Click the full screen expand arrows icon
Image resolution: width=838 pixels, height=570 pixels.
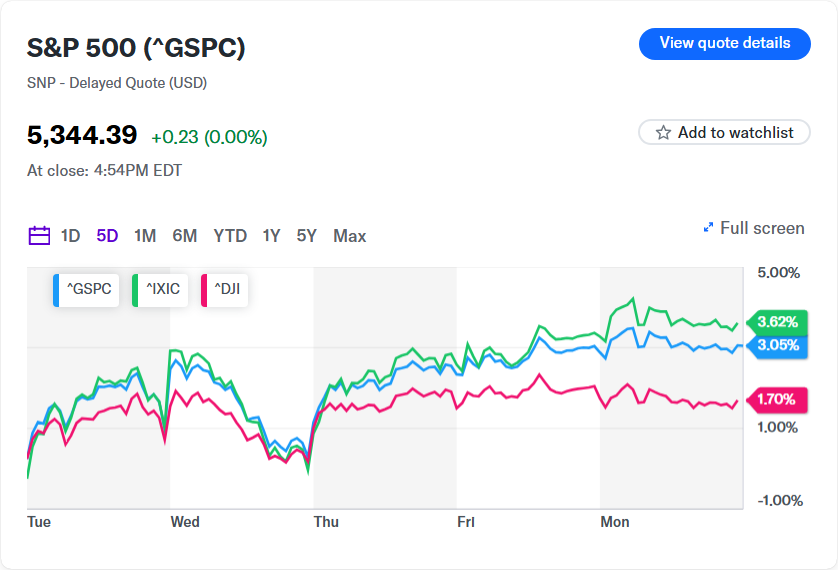[x=708, y=228]
